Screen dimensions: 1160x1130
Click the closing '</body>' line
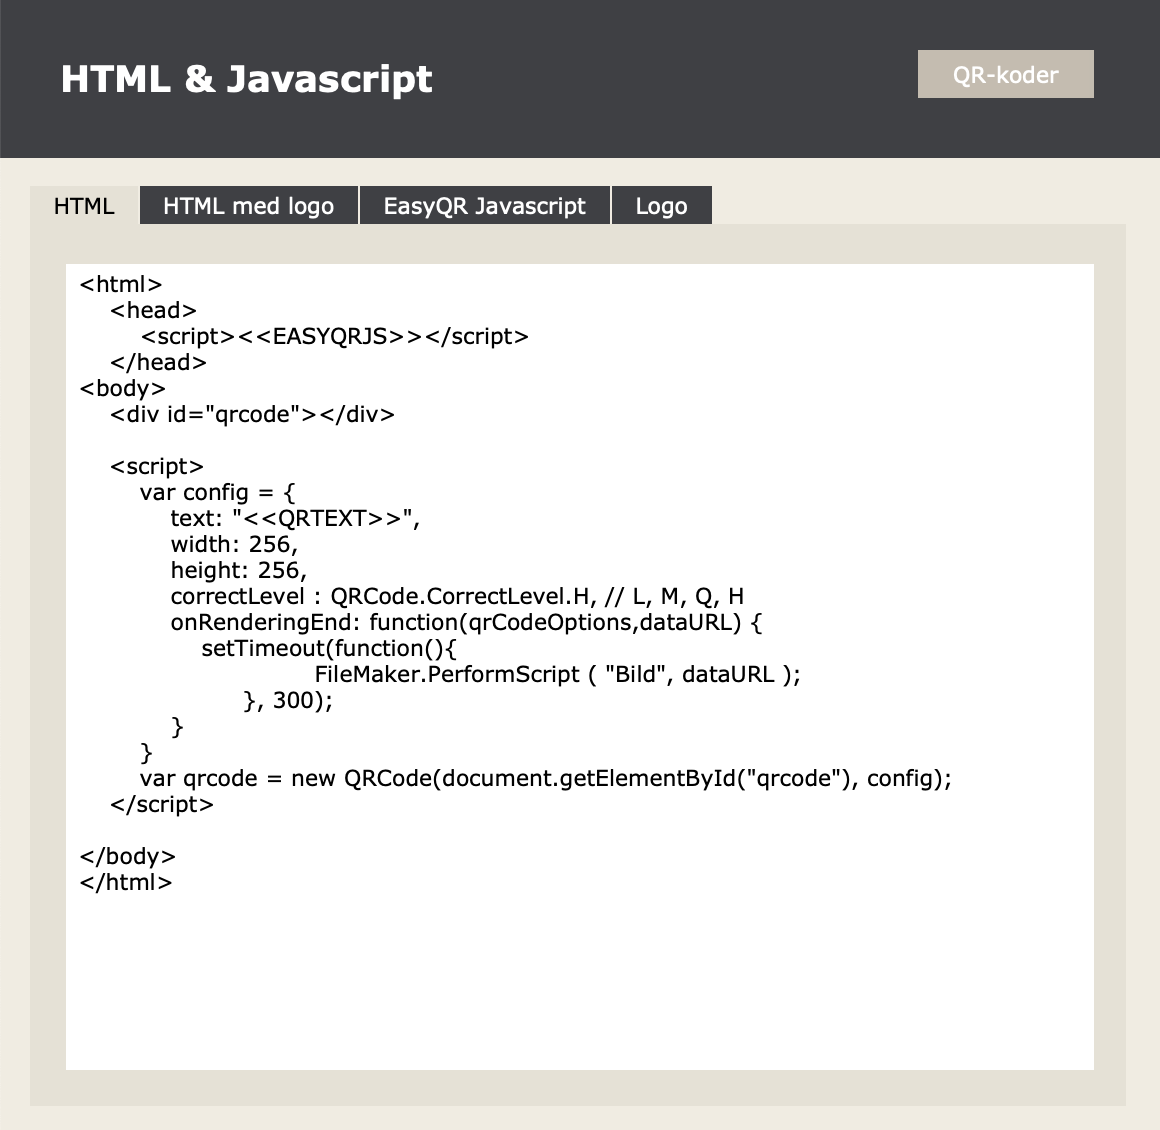coord(127,856)
